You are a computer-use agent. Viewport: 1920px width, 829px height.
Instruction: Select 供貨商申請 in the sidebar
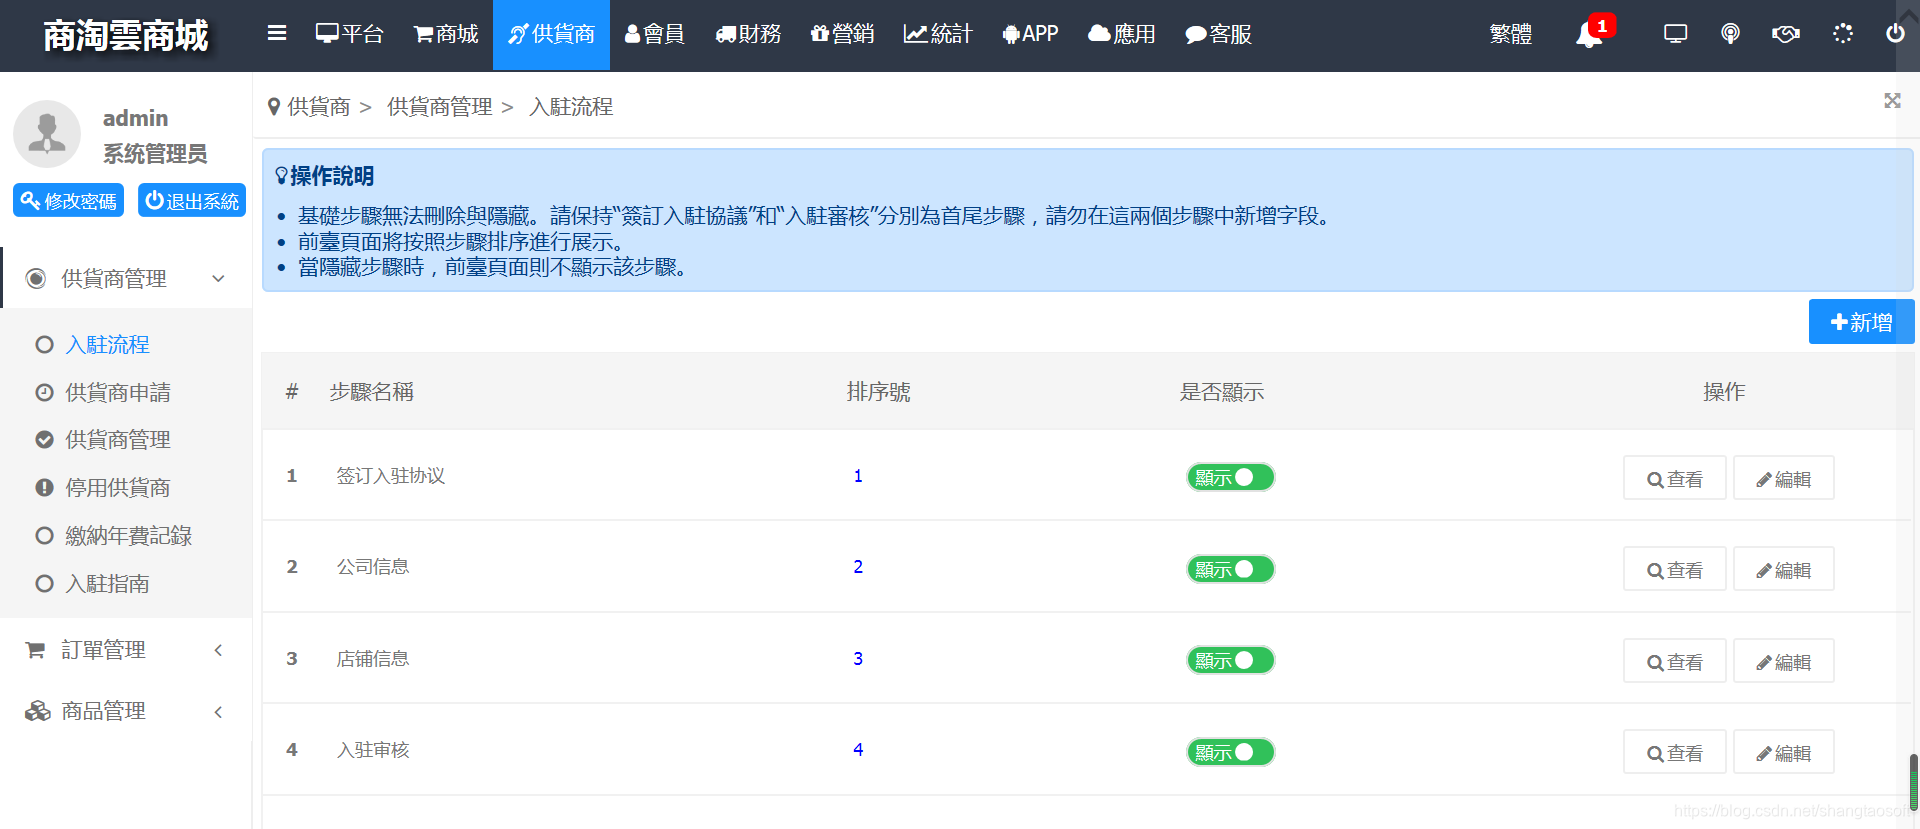(x=117, y=393)
